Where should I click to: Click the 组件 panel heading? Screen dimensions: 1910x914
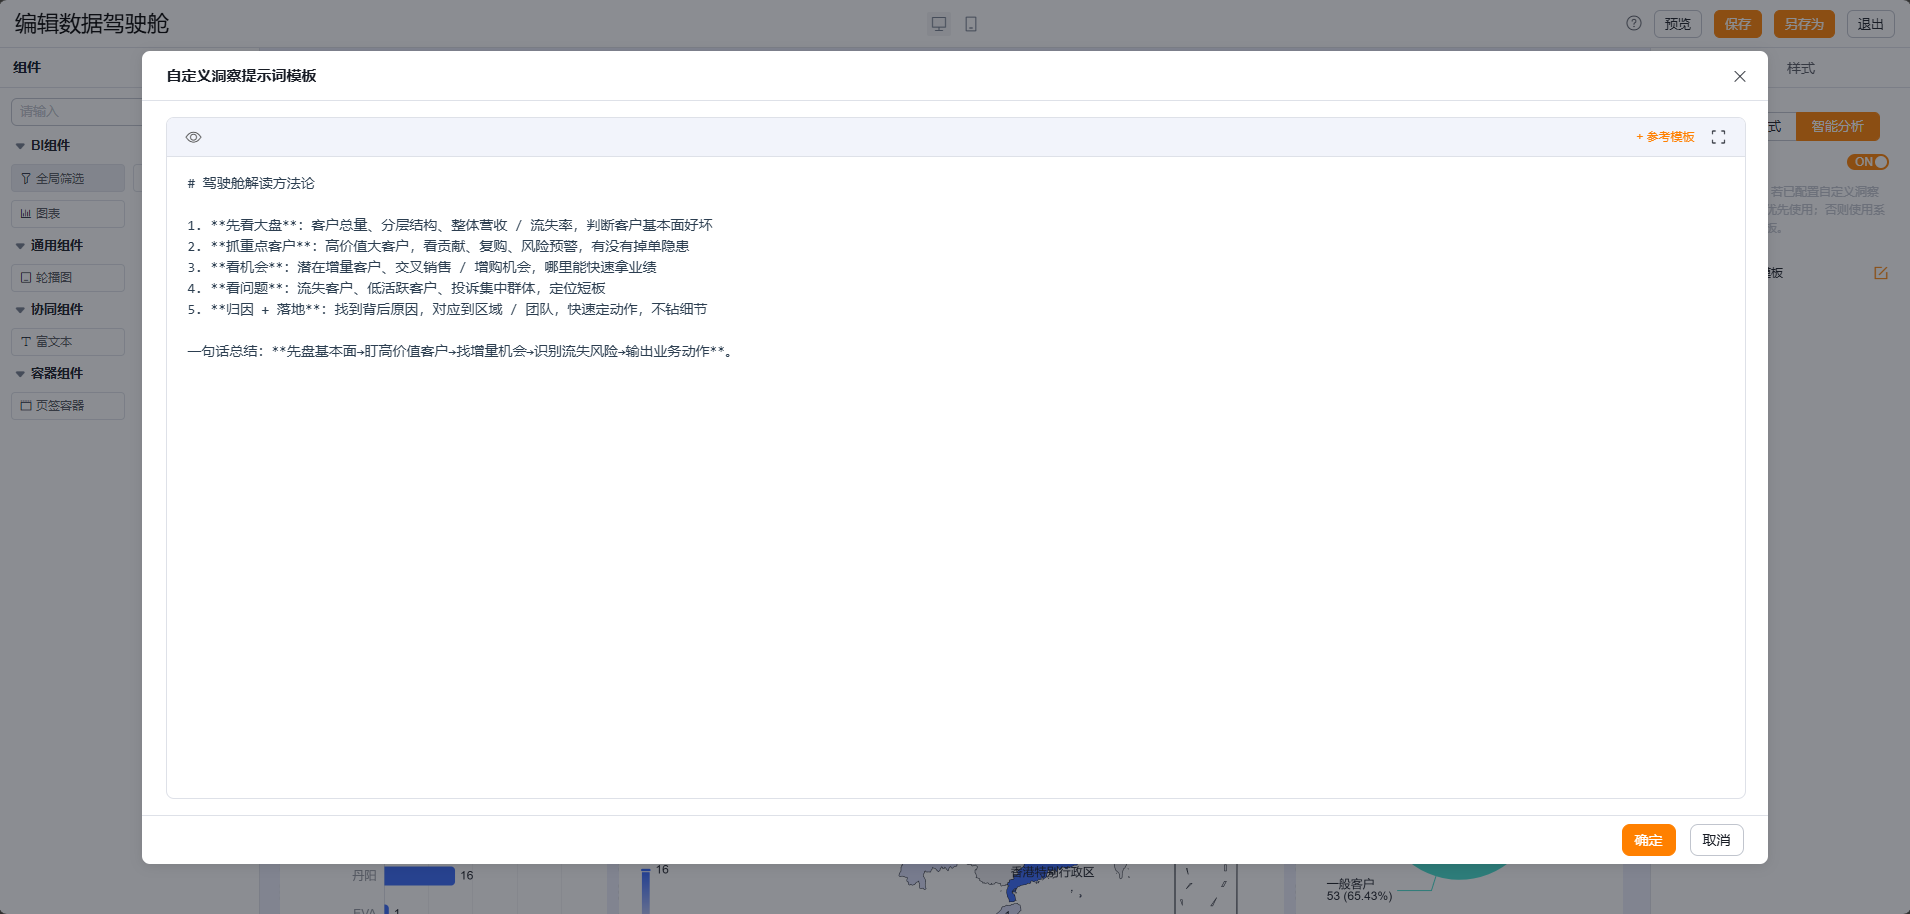[27, 67]
